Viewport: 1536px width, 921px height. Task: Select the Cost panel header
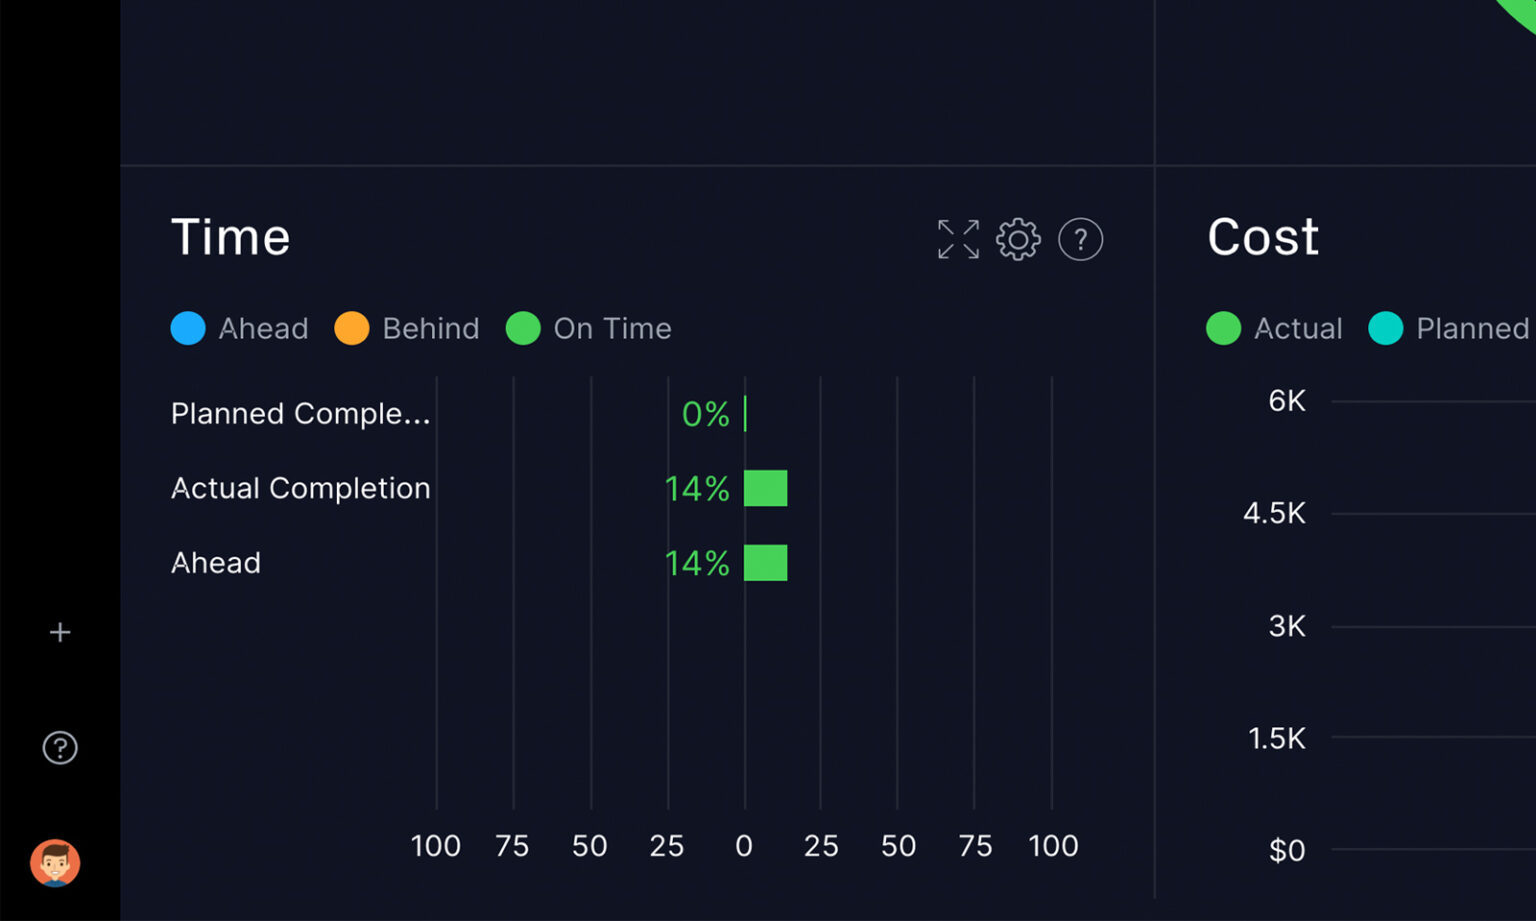point(1263,237)
